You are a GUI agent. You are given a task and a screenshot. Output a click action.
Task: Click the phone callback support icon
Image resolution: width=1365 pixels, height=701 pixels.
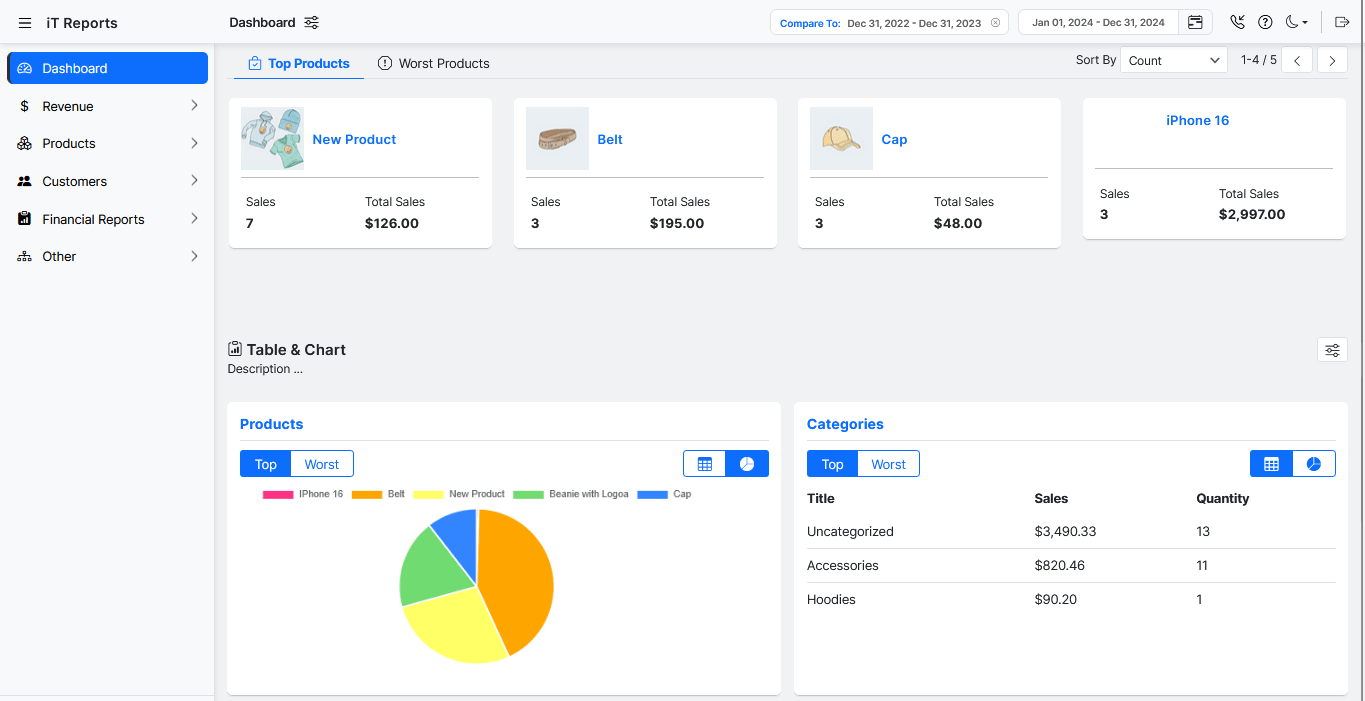pos(1238,23)
